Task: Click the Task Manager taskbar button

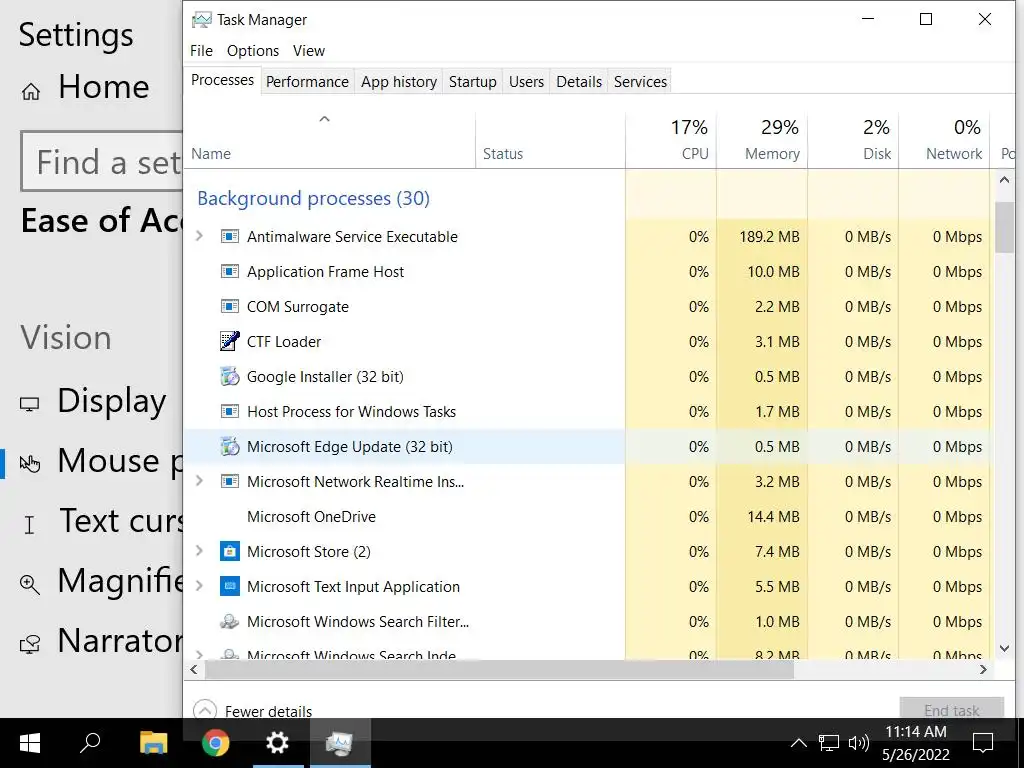Action: click(x=340, y=743)
